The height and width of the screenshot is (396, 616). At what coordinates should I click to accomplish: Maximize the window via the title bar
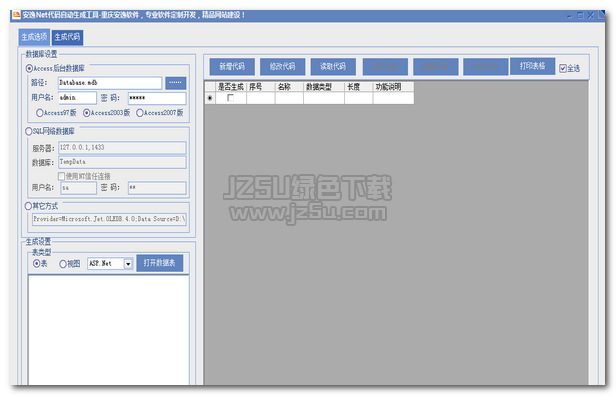580,15
